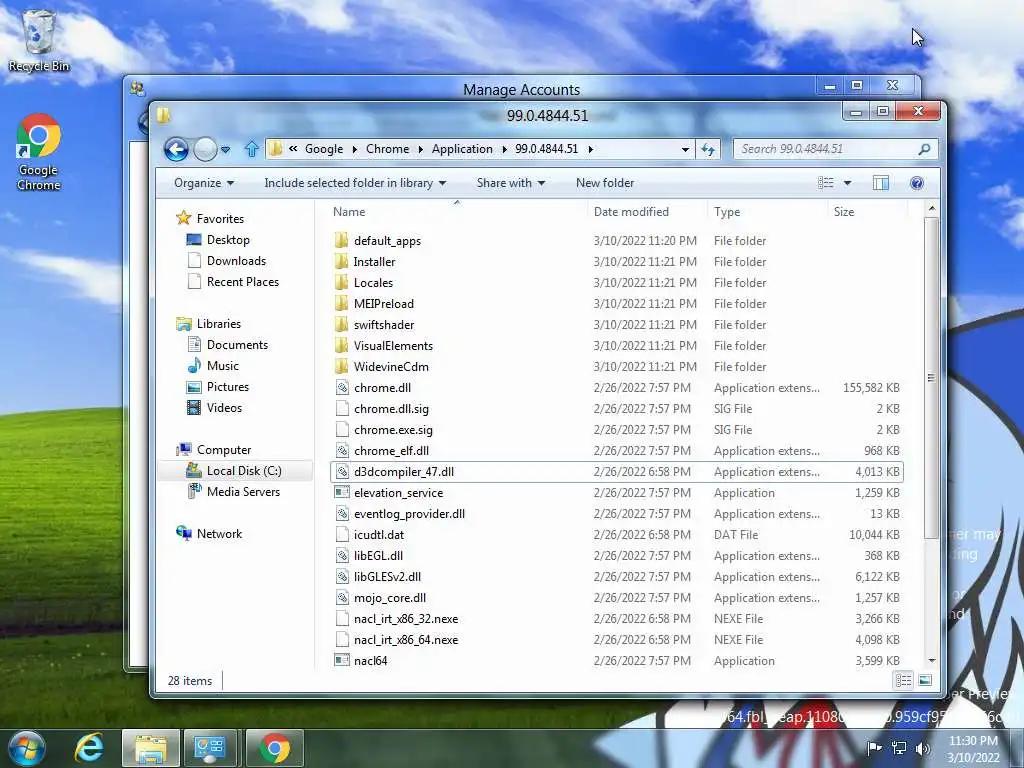Open the view options dropdown arrow
This screenshot has width=1024, height=768.
point(847,183)
